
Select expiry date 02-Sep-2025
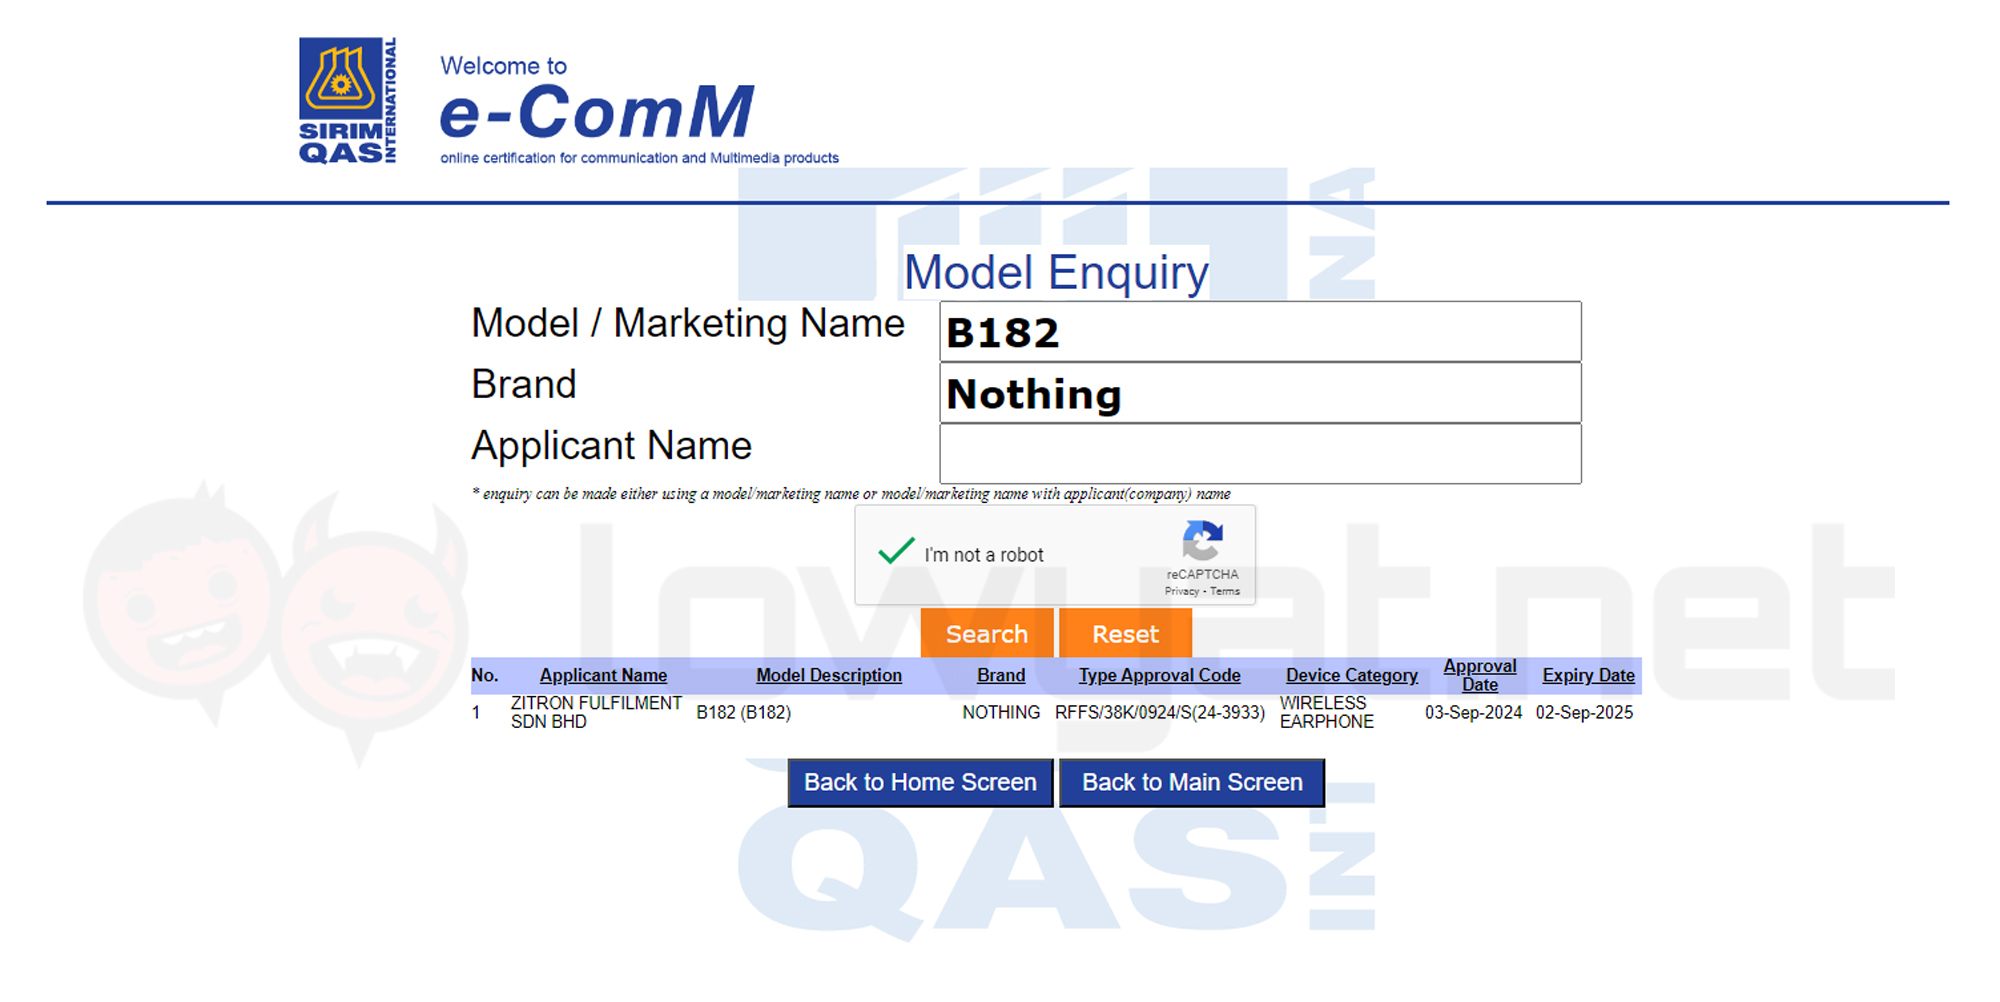1584,712
